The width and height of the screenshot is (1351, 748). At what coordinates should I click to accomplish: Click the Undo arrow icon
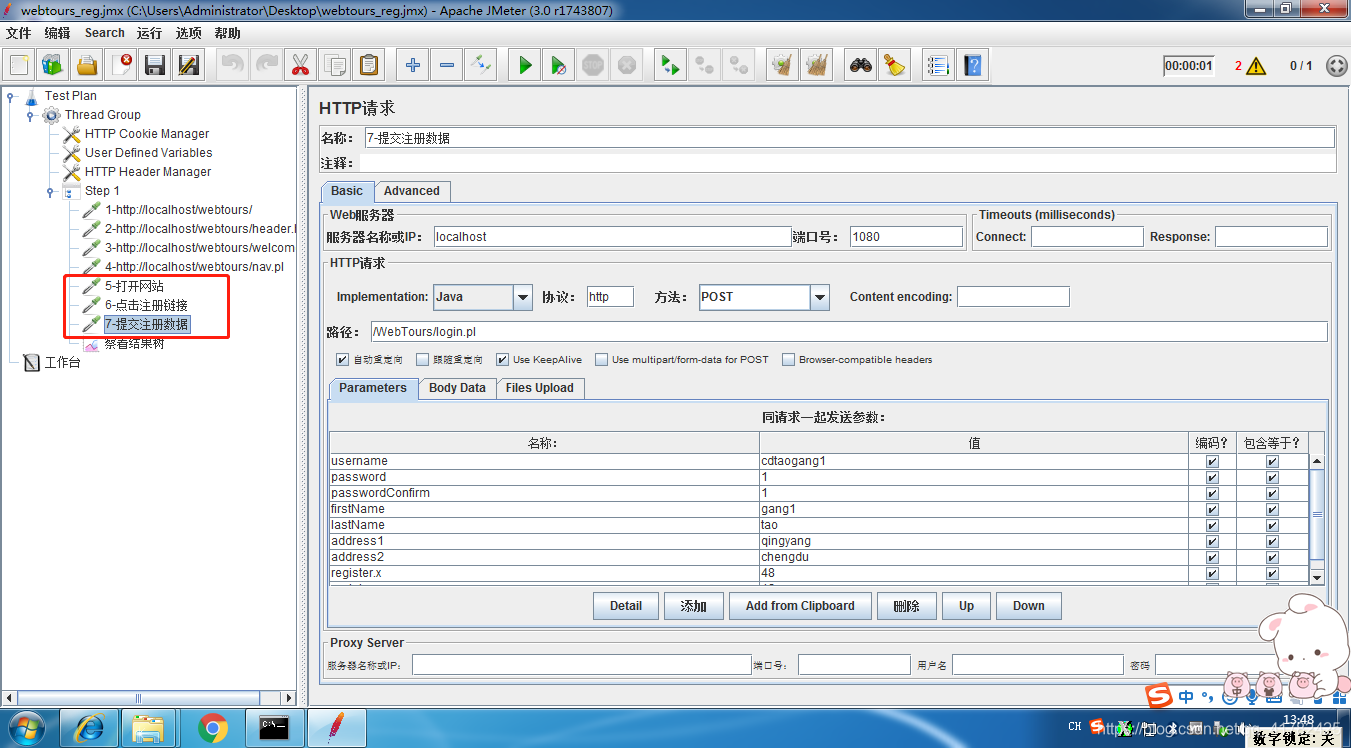tap(233, 66)
